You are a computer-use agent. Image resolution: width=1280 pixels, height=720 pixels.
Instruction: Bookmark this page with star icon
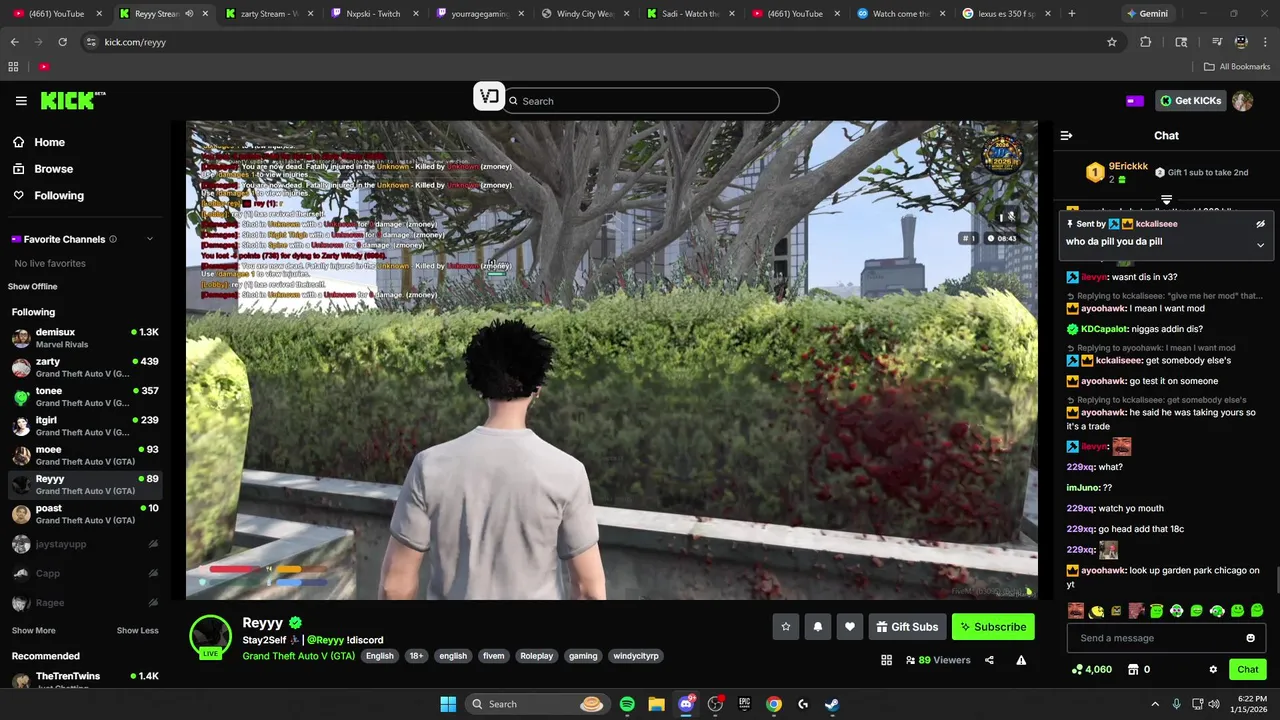[1111, 42]
